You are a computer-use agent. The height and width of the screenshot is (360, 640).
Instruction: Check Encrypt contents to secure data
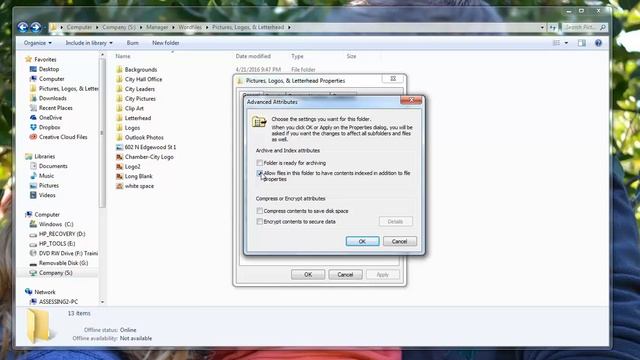pos(260,222)
